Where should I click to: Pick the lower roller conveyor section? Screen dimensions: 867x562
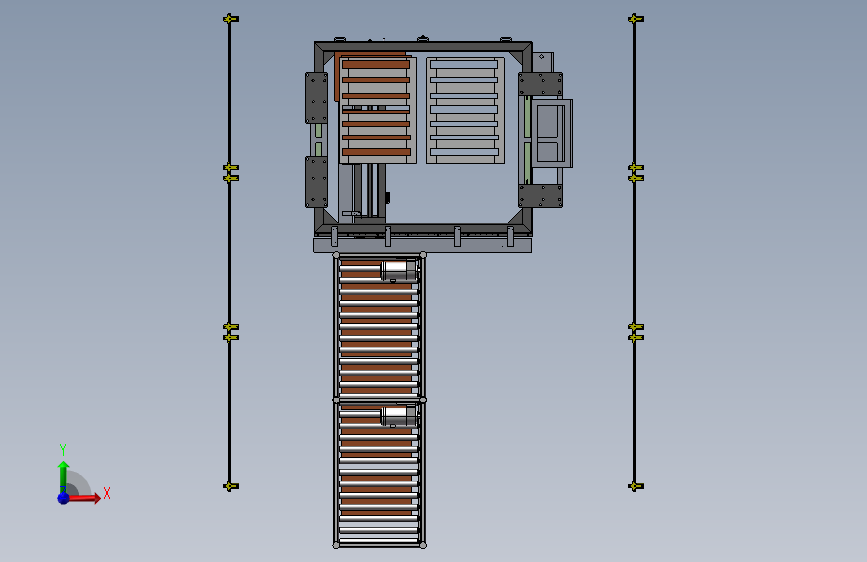click(x=379, y=473)
